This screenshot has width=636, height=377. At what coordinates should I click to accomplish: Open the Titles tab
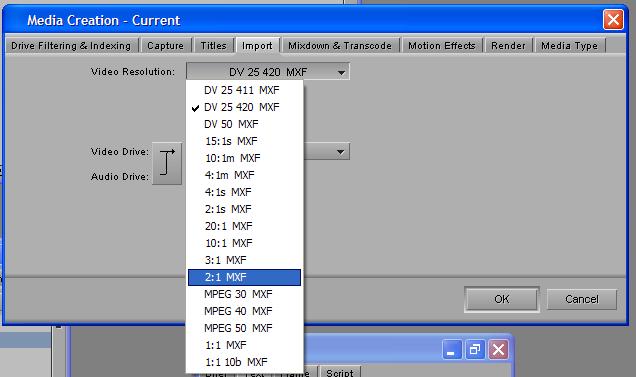point(213,45)
